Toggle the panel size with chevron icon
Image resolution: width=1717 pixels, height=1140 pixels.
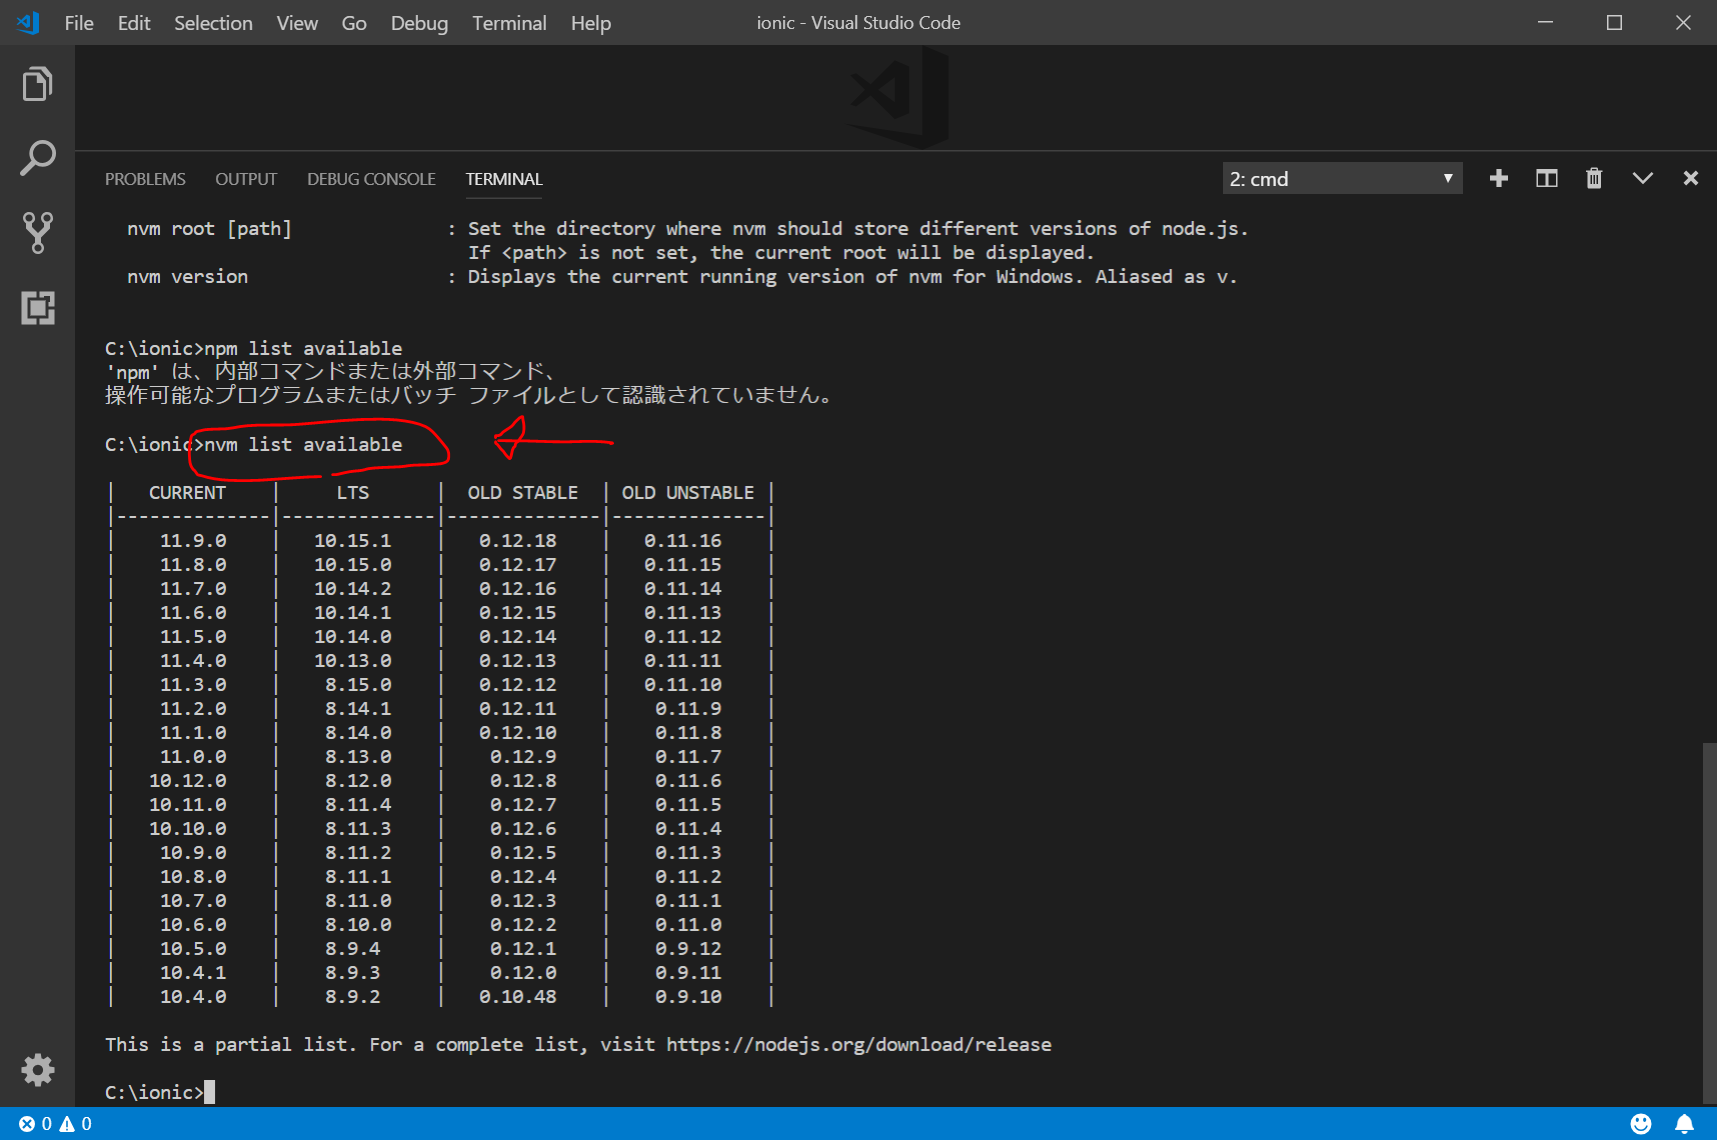click(x=1642, y=179)
